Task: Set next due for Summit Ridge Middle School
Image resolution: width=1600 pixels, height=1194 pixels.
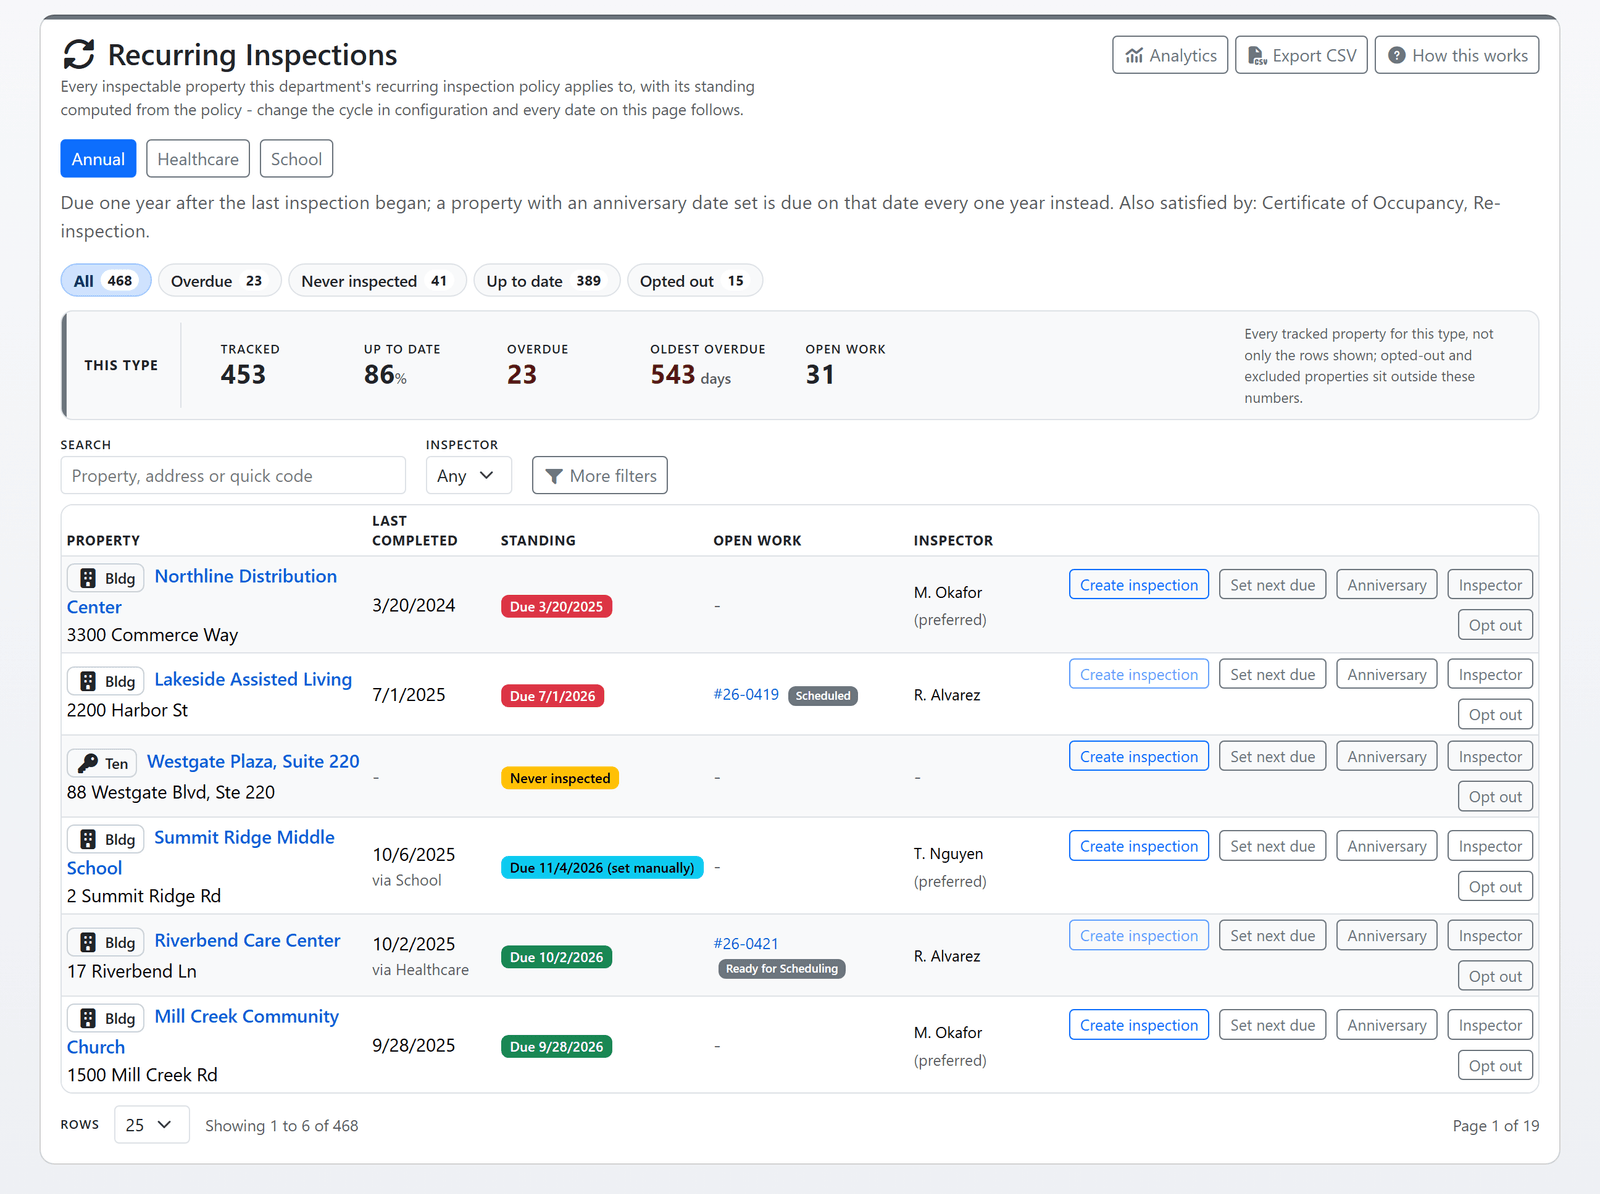Action: click(1273, 846)
